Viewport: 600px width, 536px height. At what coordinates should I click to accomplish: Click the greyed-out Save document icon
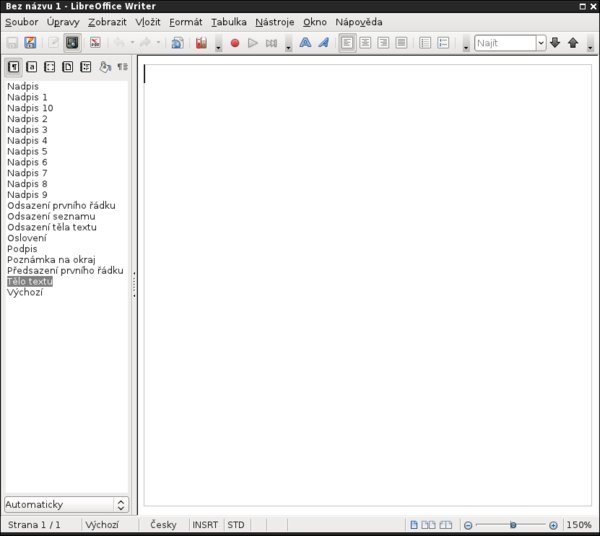(12, 43)
